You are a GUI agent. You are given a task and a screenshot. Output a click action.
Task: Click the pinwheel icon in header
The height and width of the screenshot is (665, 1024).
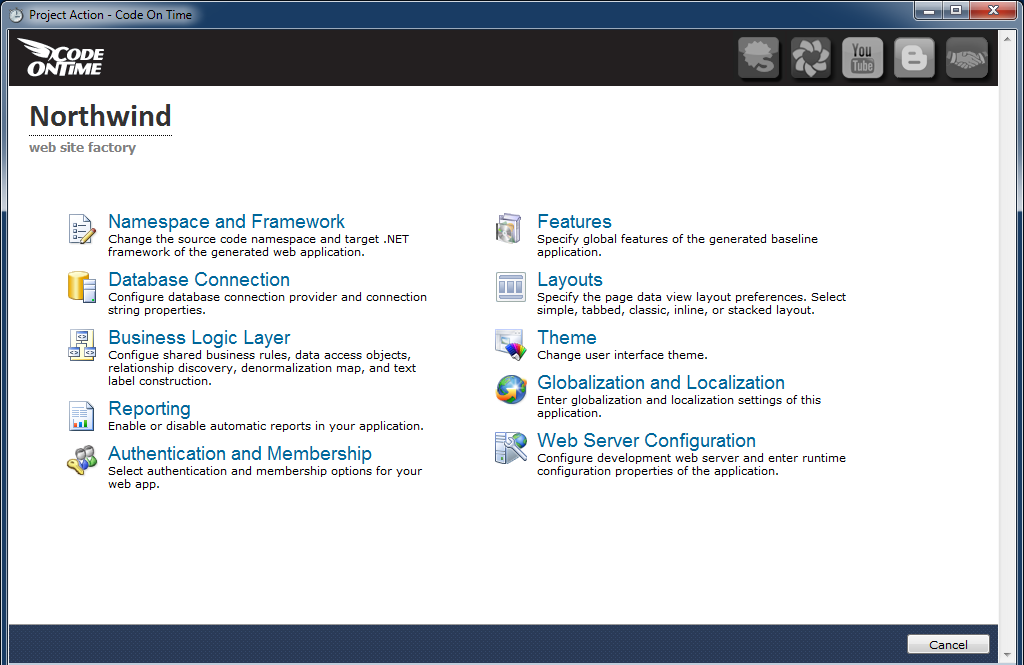tap(810, 58)
